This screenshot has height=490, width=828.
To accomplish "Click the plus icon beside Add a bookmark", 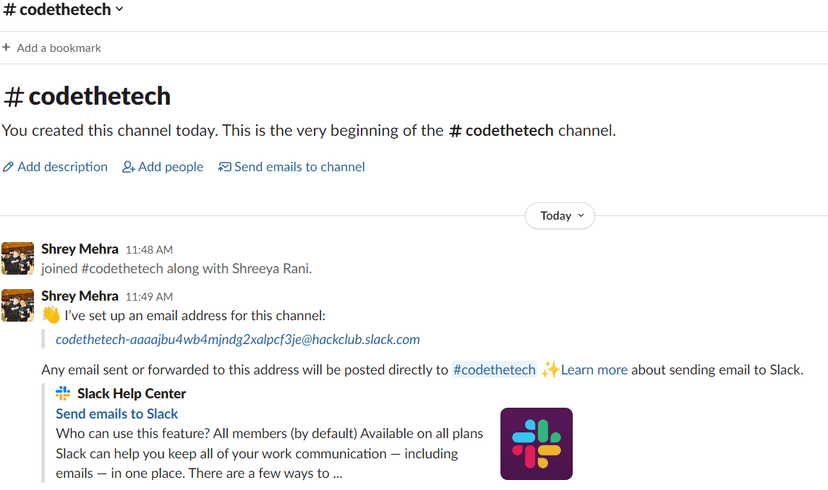I will coord(6,48).
